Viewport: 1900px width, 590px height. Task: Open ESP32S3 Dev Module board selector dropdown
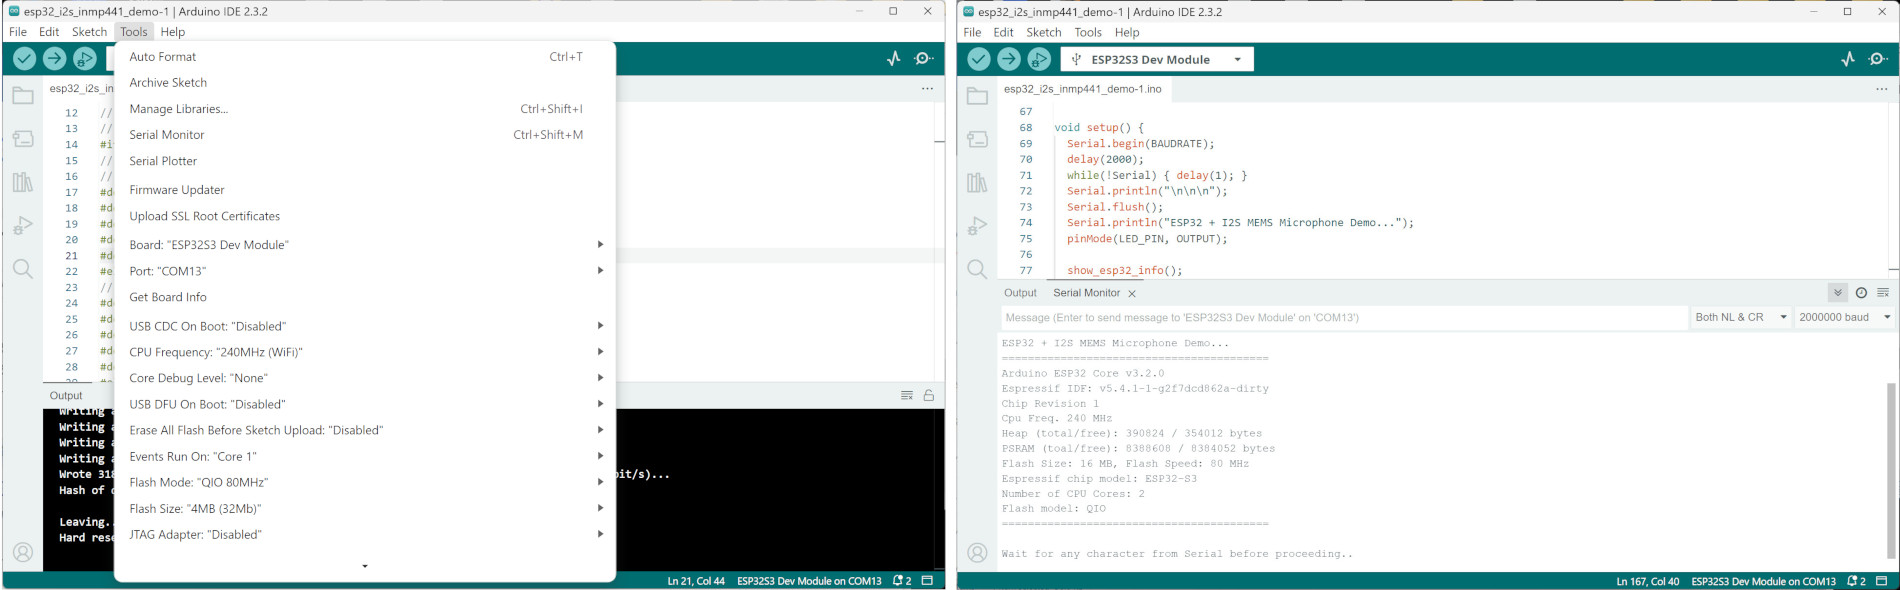(x=1157, y=59)
